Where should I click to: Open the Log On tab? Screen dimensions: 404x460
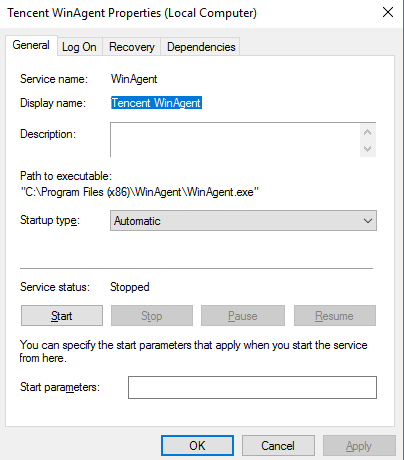pos(79,47)
